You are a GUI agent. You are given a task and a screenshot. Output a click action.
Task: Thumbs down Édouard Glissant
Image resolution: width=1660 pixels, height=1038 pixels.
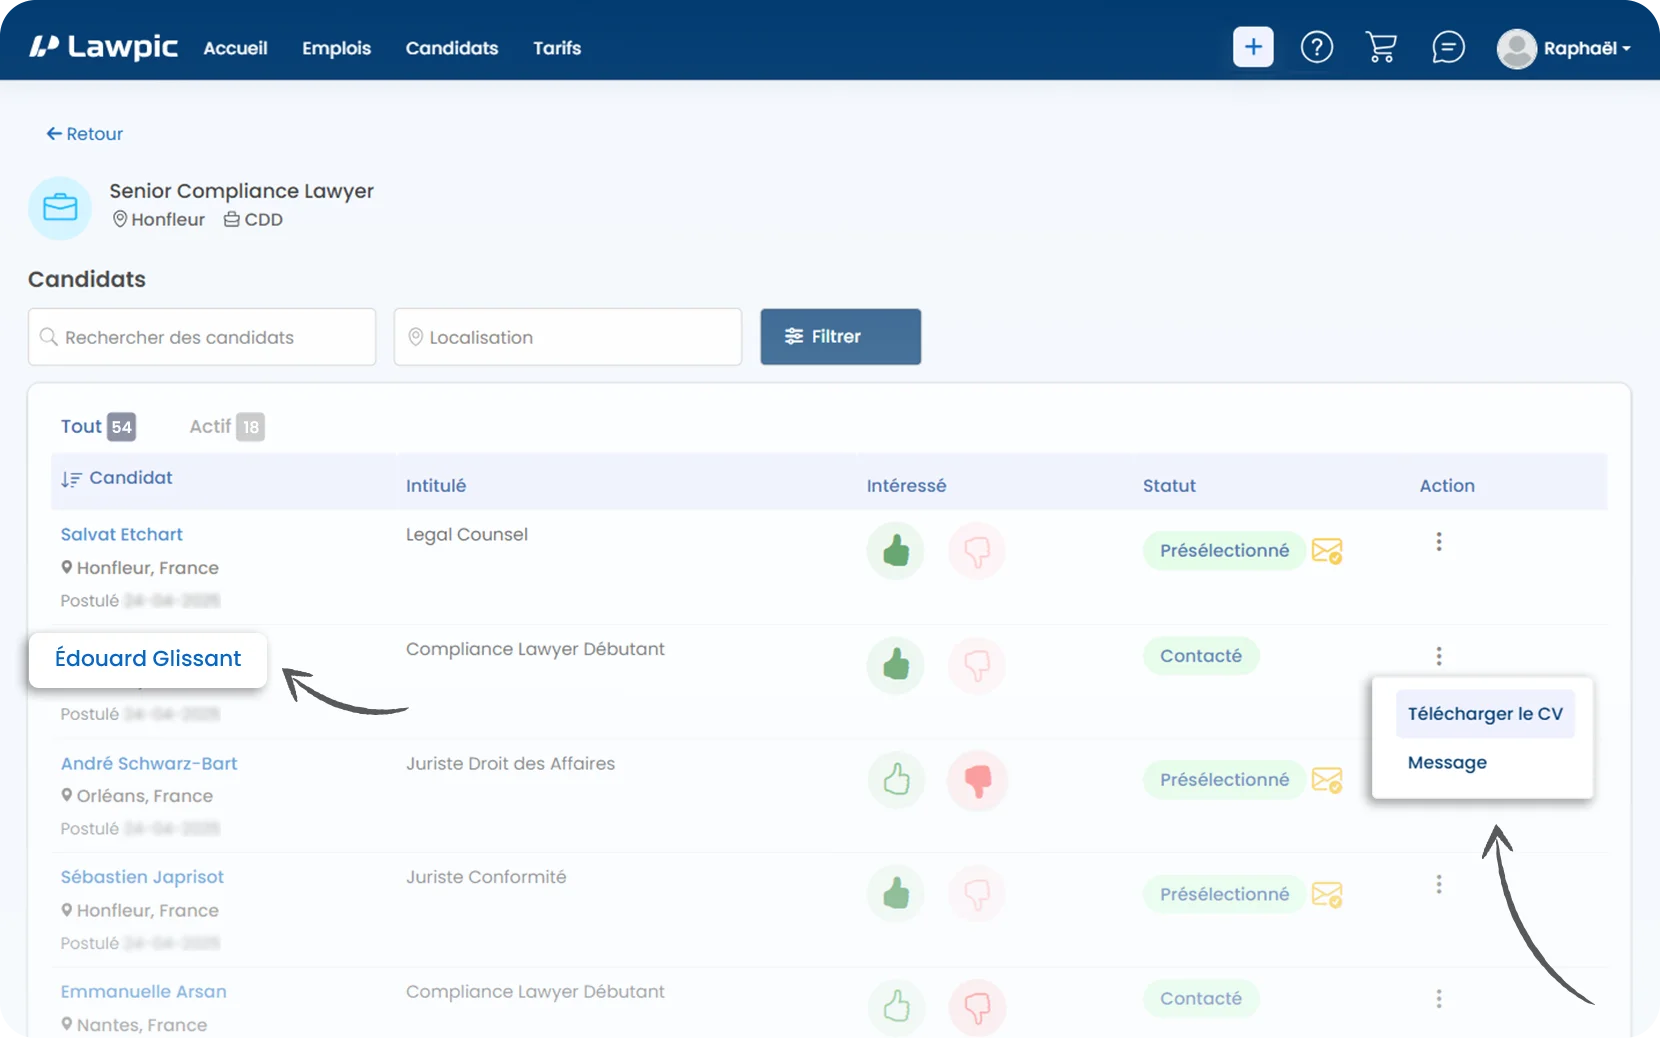[977, 665]
